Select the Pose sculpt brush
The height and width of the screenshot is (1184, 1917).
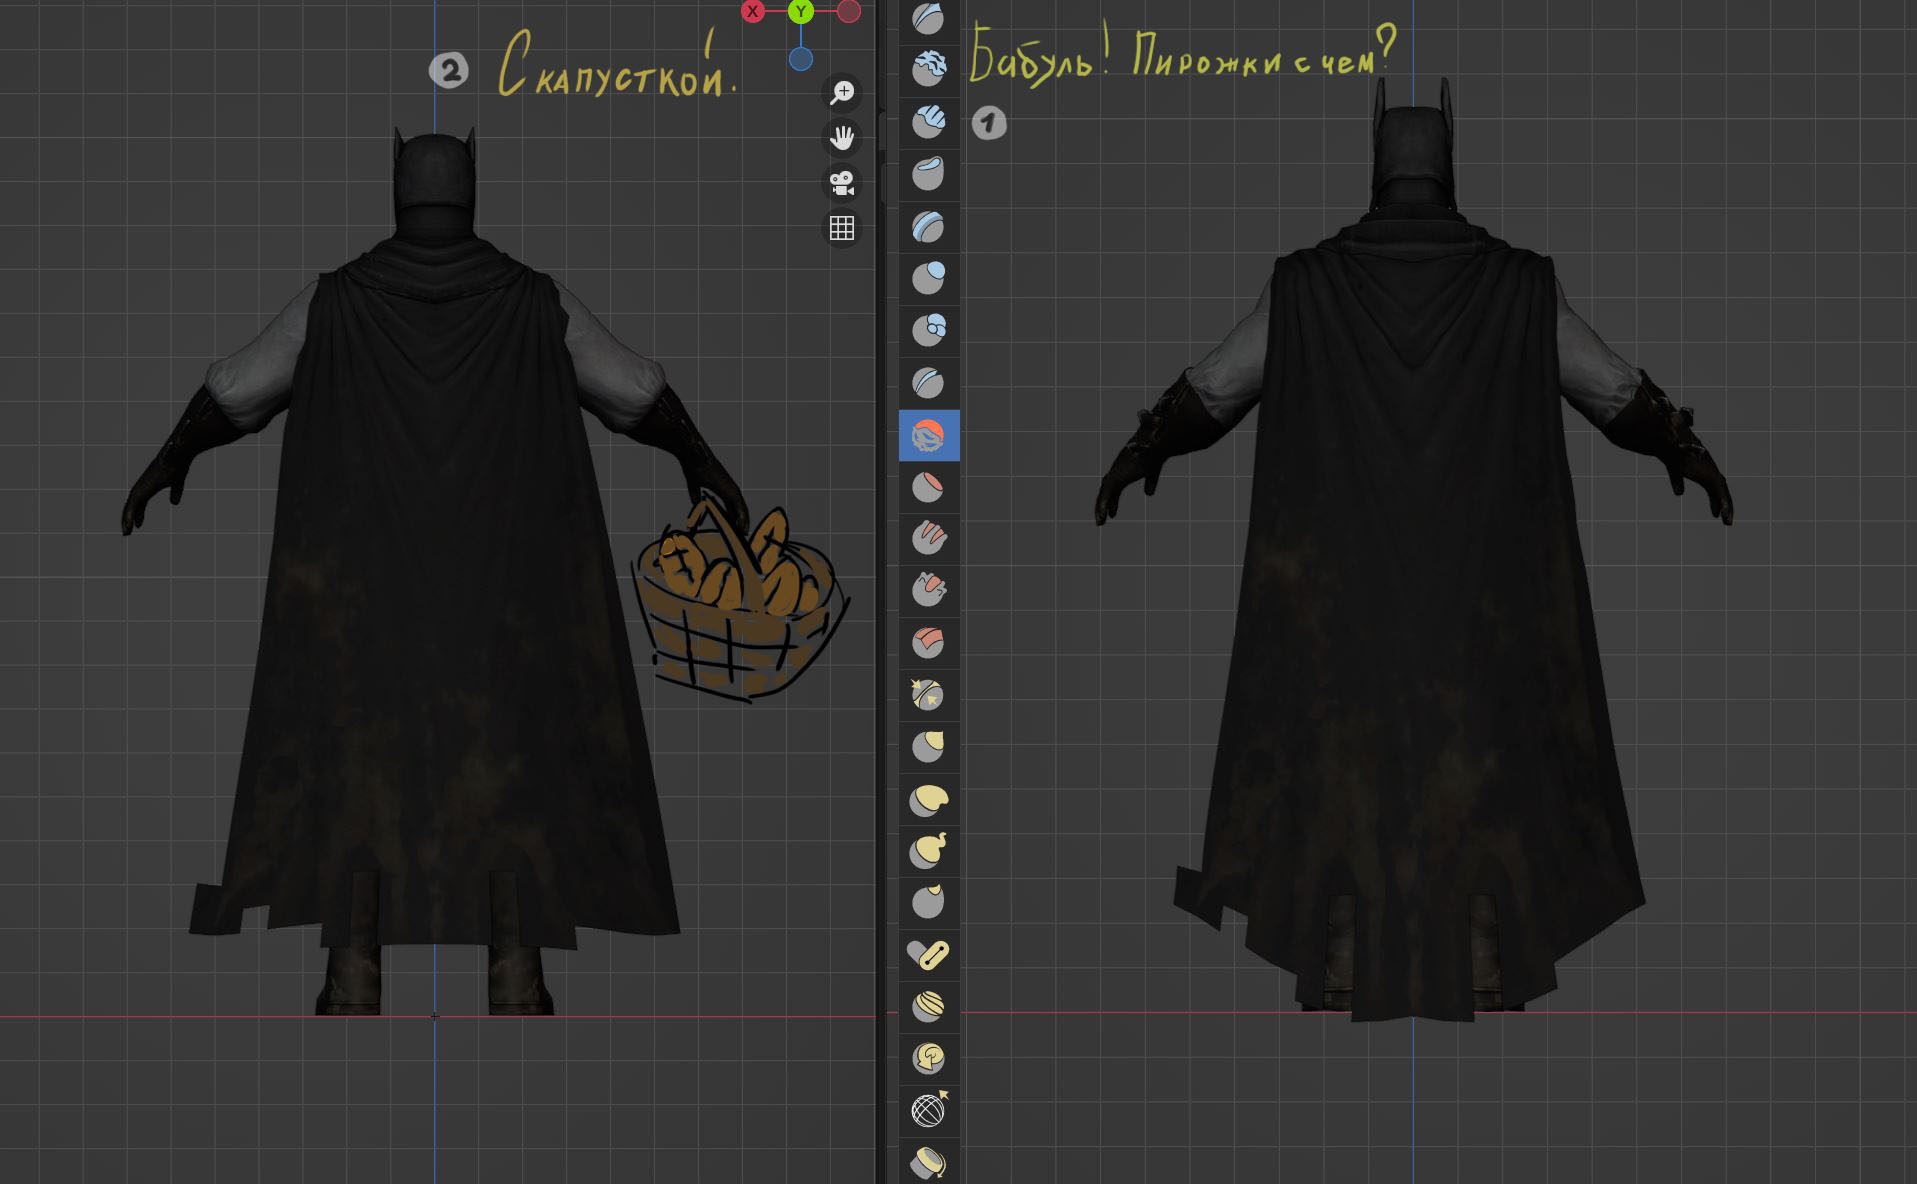tap(929, 954)
